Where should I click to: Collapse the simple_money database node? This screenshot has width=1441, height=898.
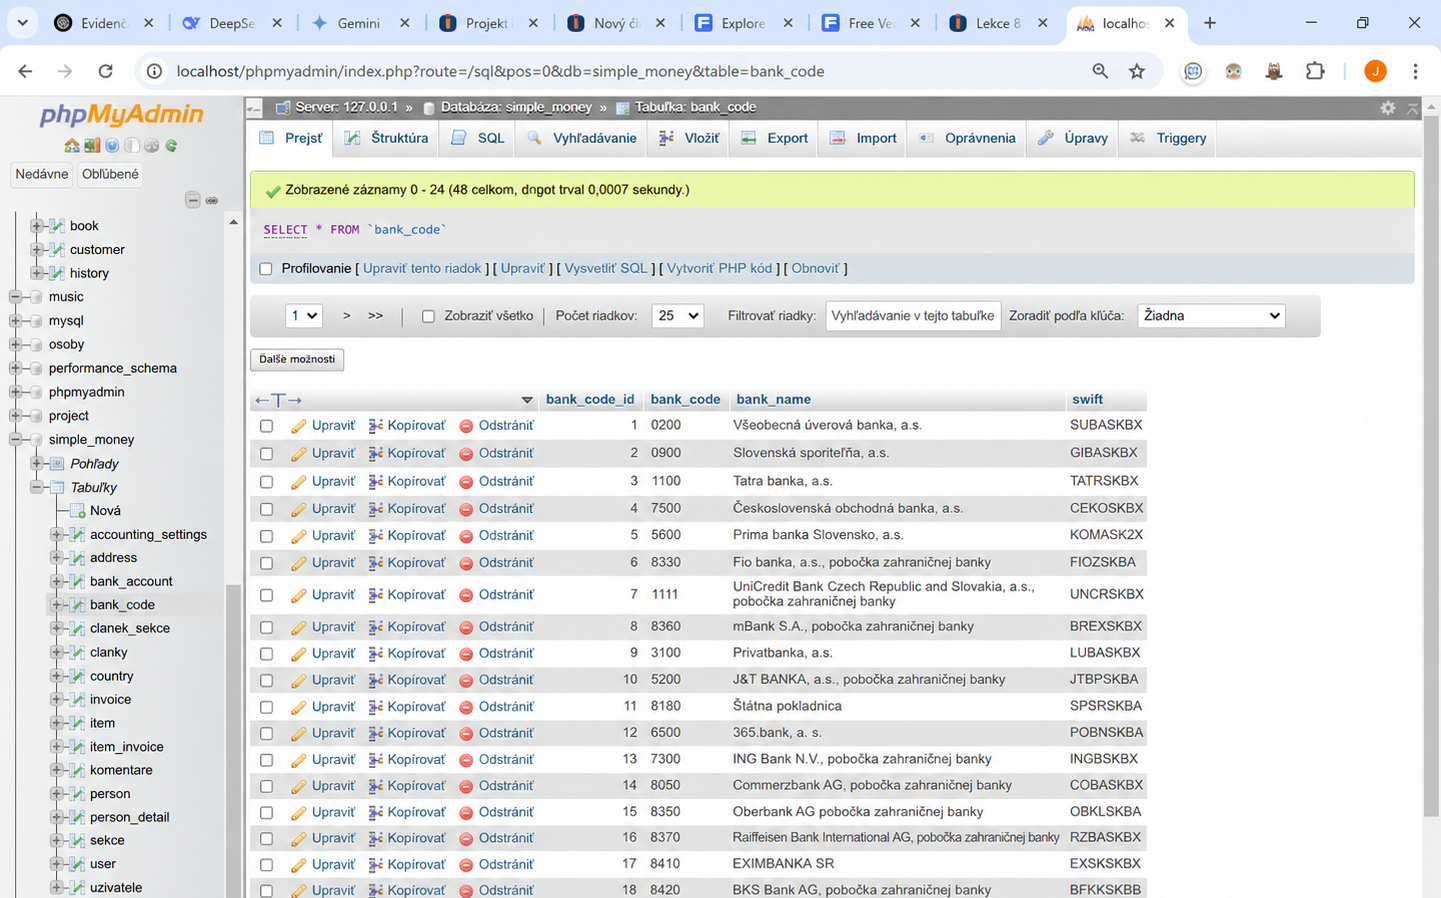coord(15,440)
